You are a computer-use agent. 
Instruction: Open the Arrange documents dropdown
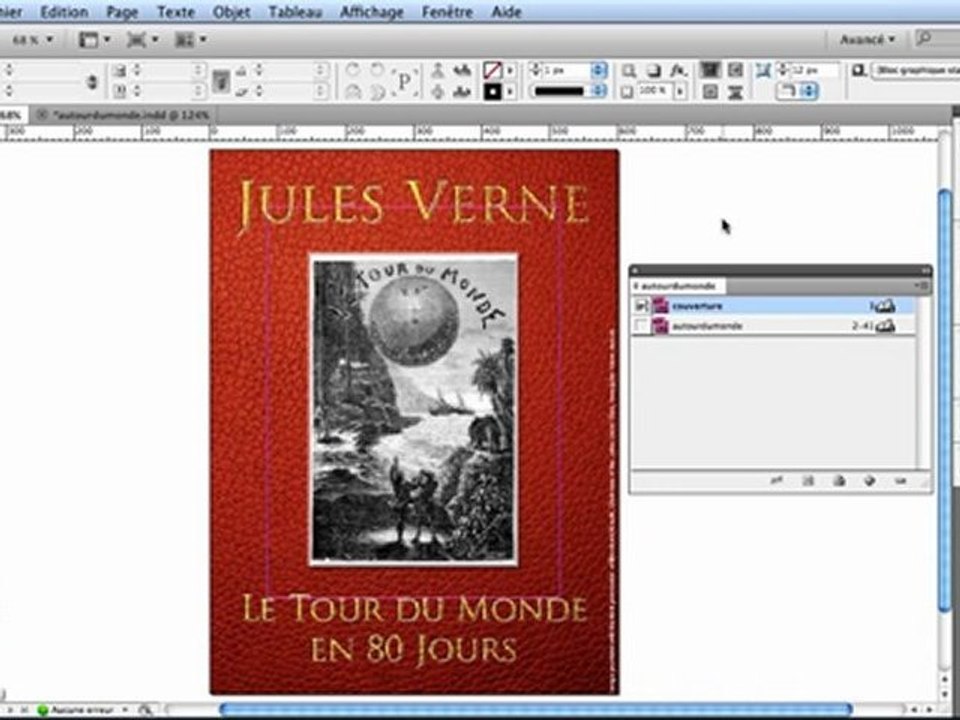(191, 40)
